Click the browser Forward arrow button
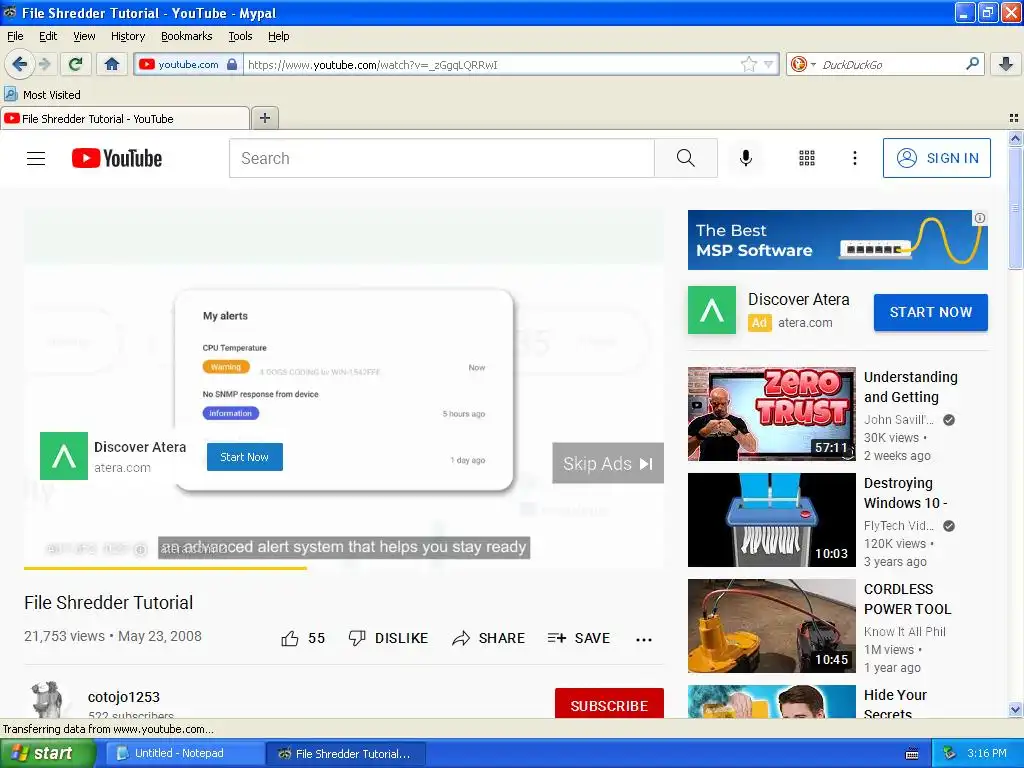Screen dimensions: 1024x768 [x=45, y=64]
